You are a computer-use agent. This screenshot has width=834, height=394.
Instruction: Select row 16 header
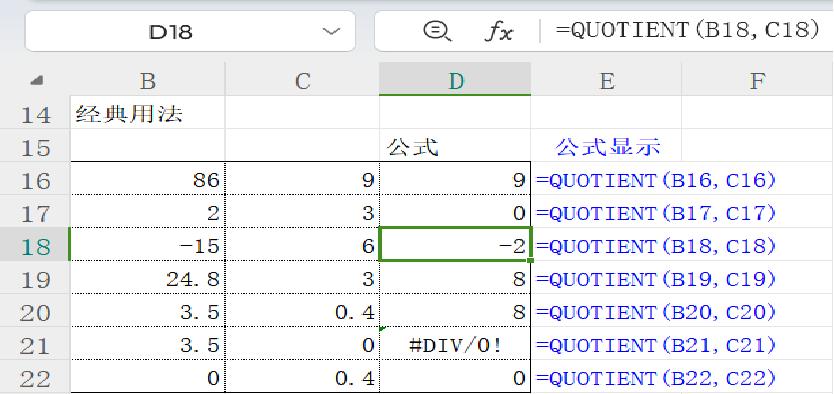tap(35, 179)
